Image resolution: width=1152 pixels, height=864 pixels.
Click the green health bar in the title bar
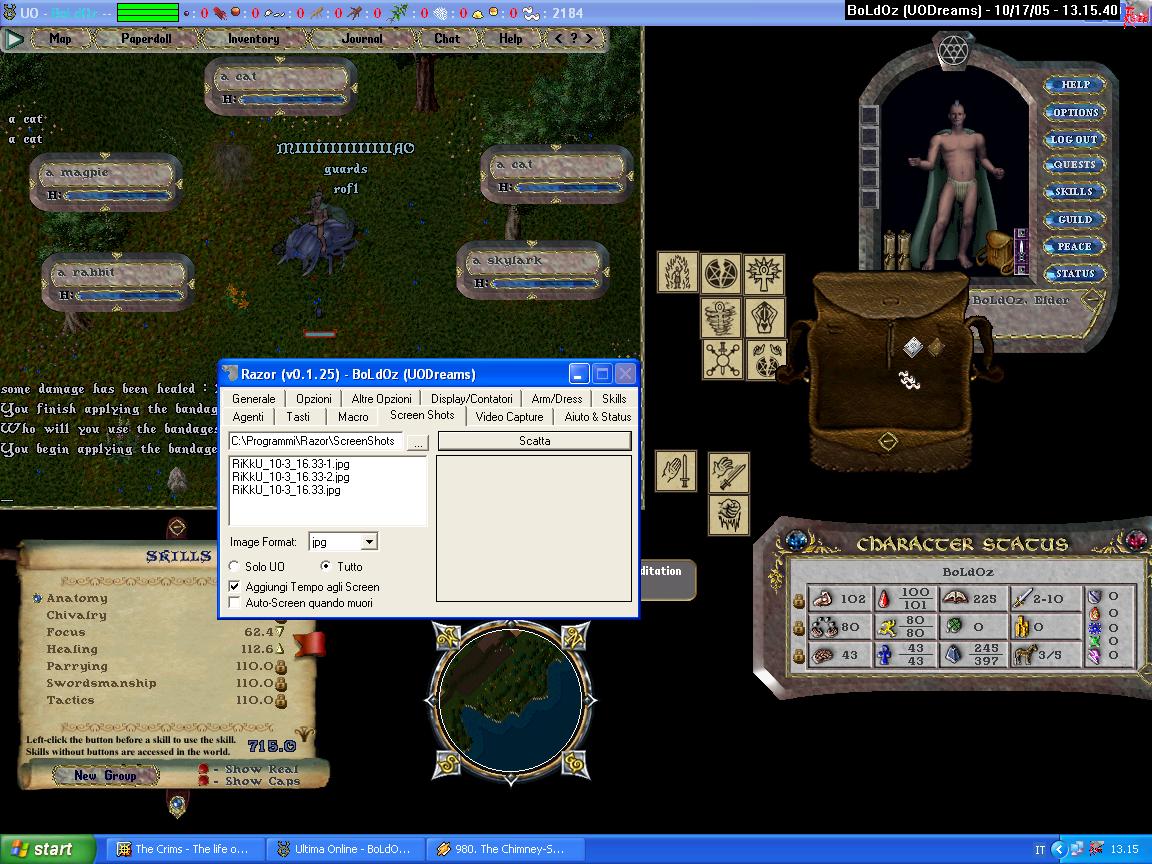pyautogui.click(x=148, y=12)
